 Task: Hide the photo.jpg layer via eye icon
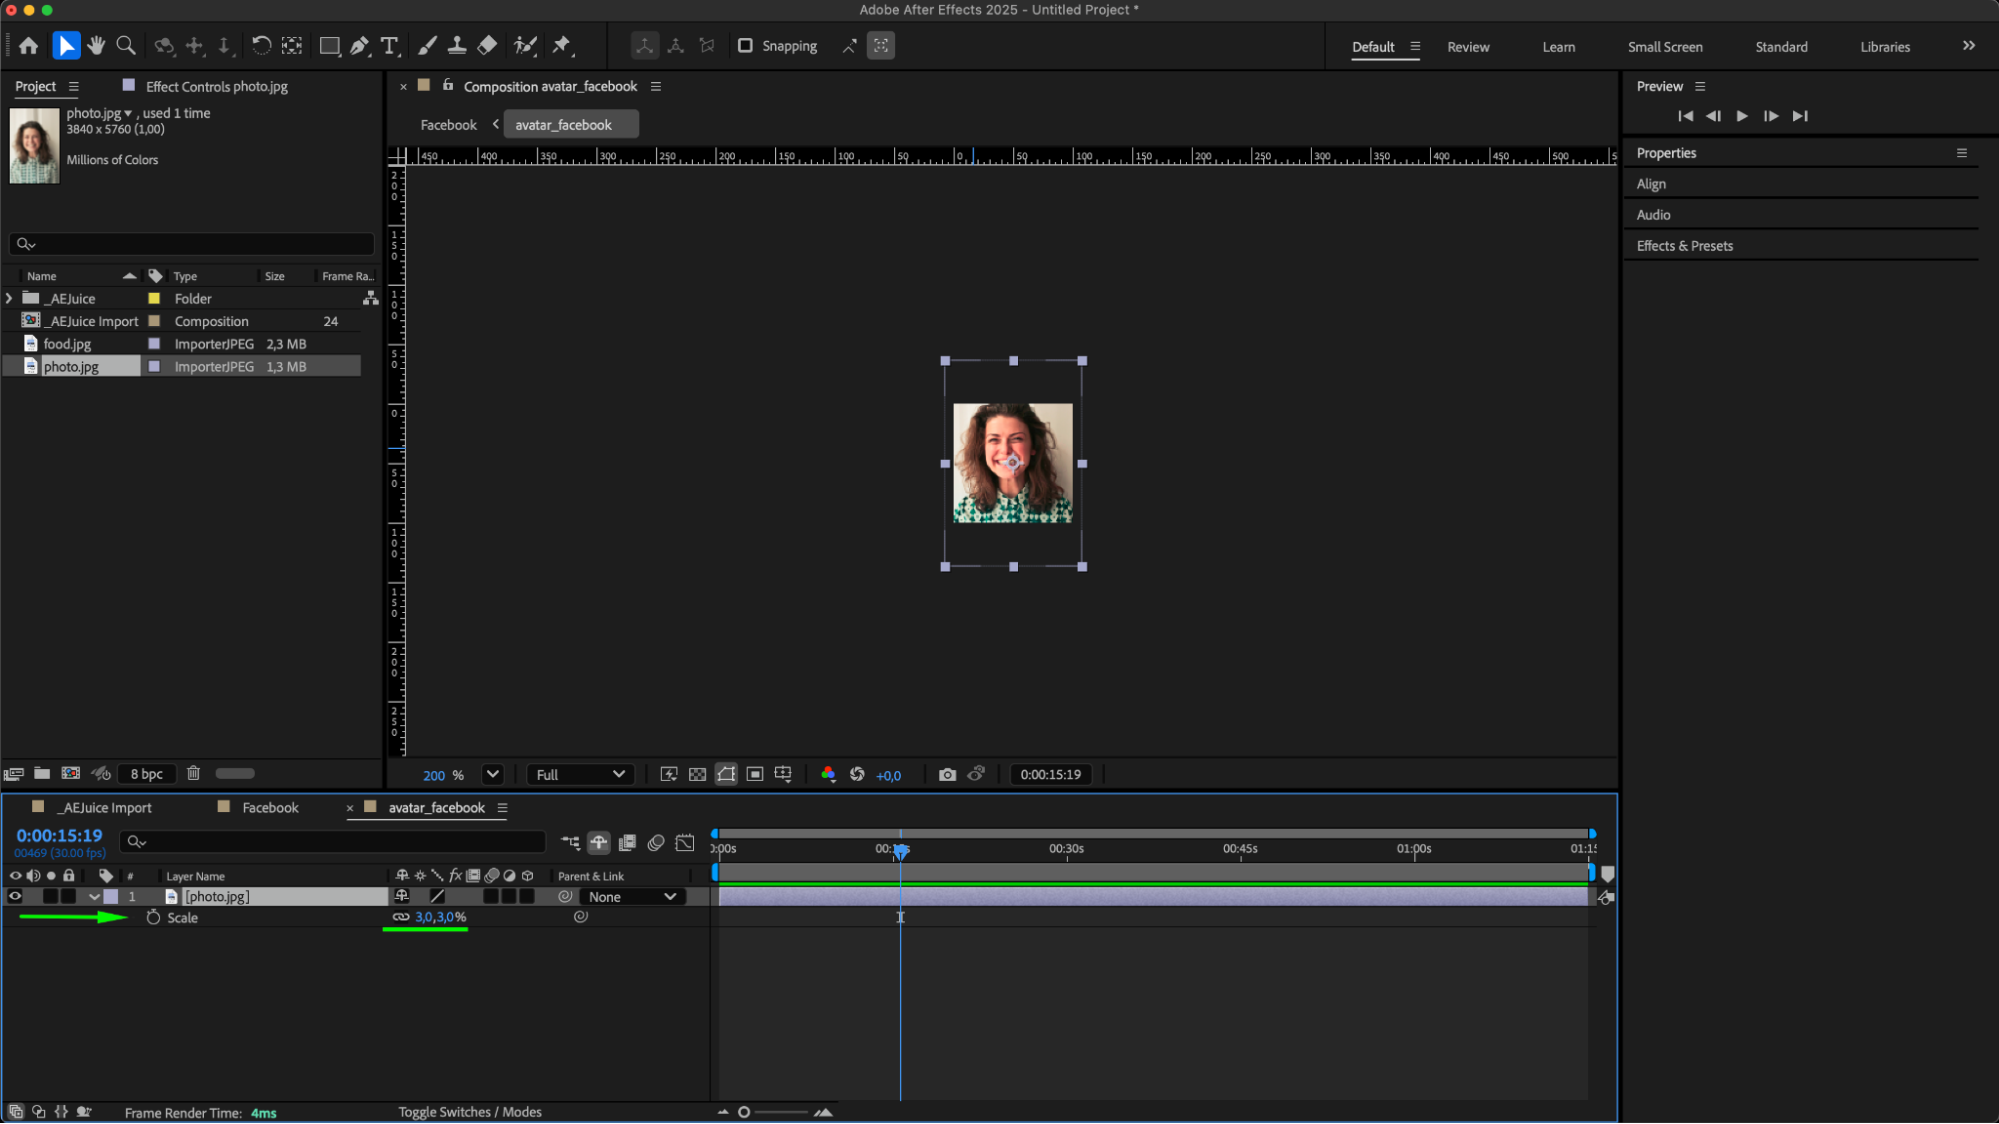(15, 896)
